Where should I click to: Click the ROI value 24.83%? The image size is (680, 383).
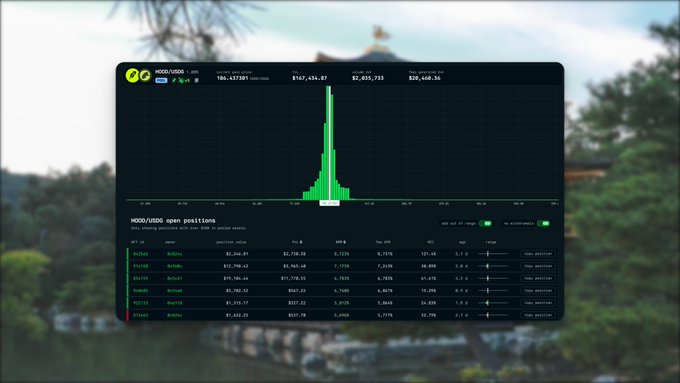[x=428, y=303]
